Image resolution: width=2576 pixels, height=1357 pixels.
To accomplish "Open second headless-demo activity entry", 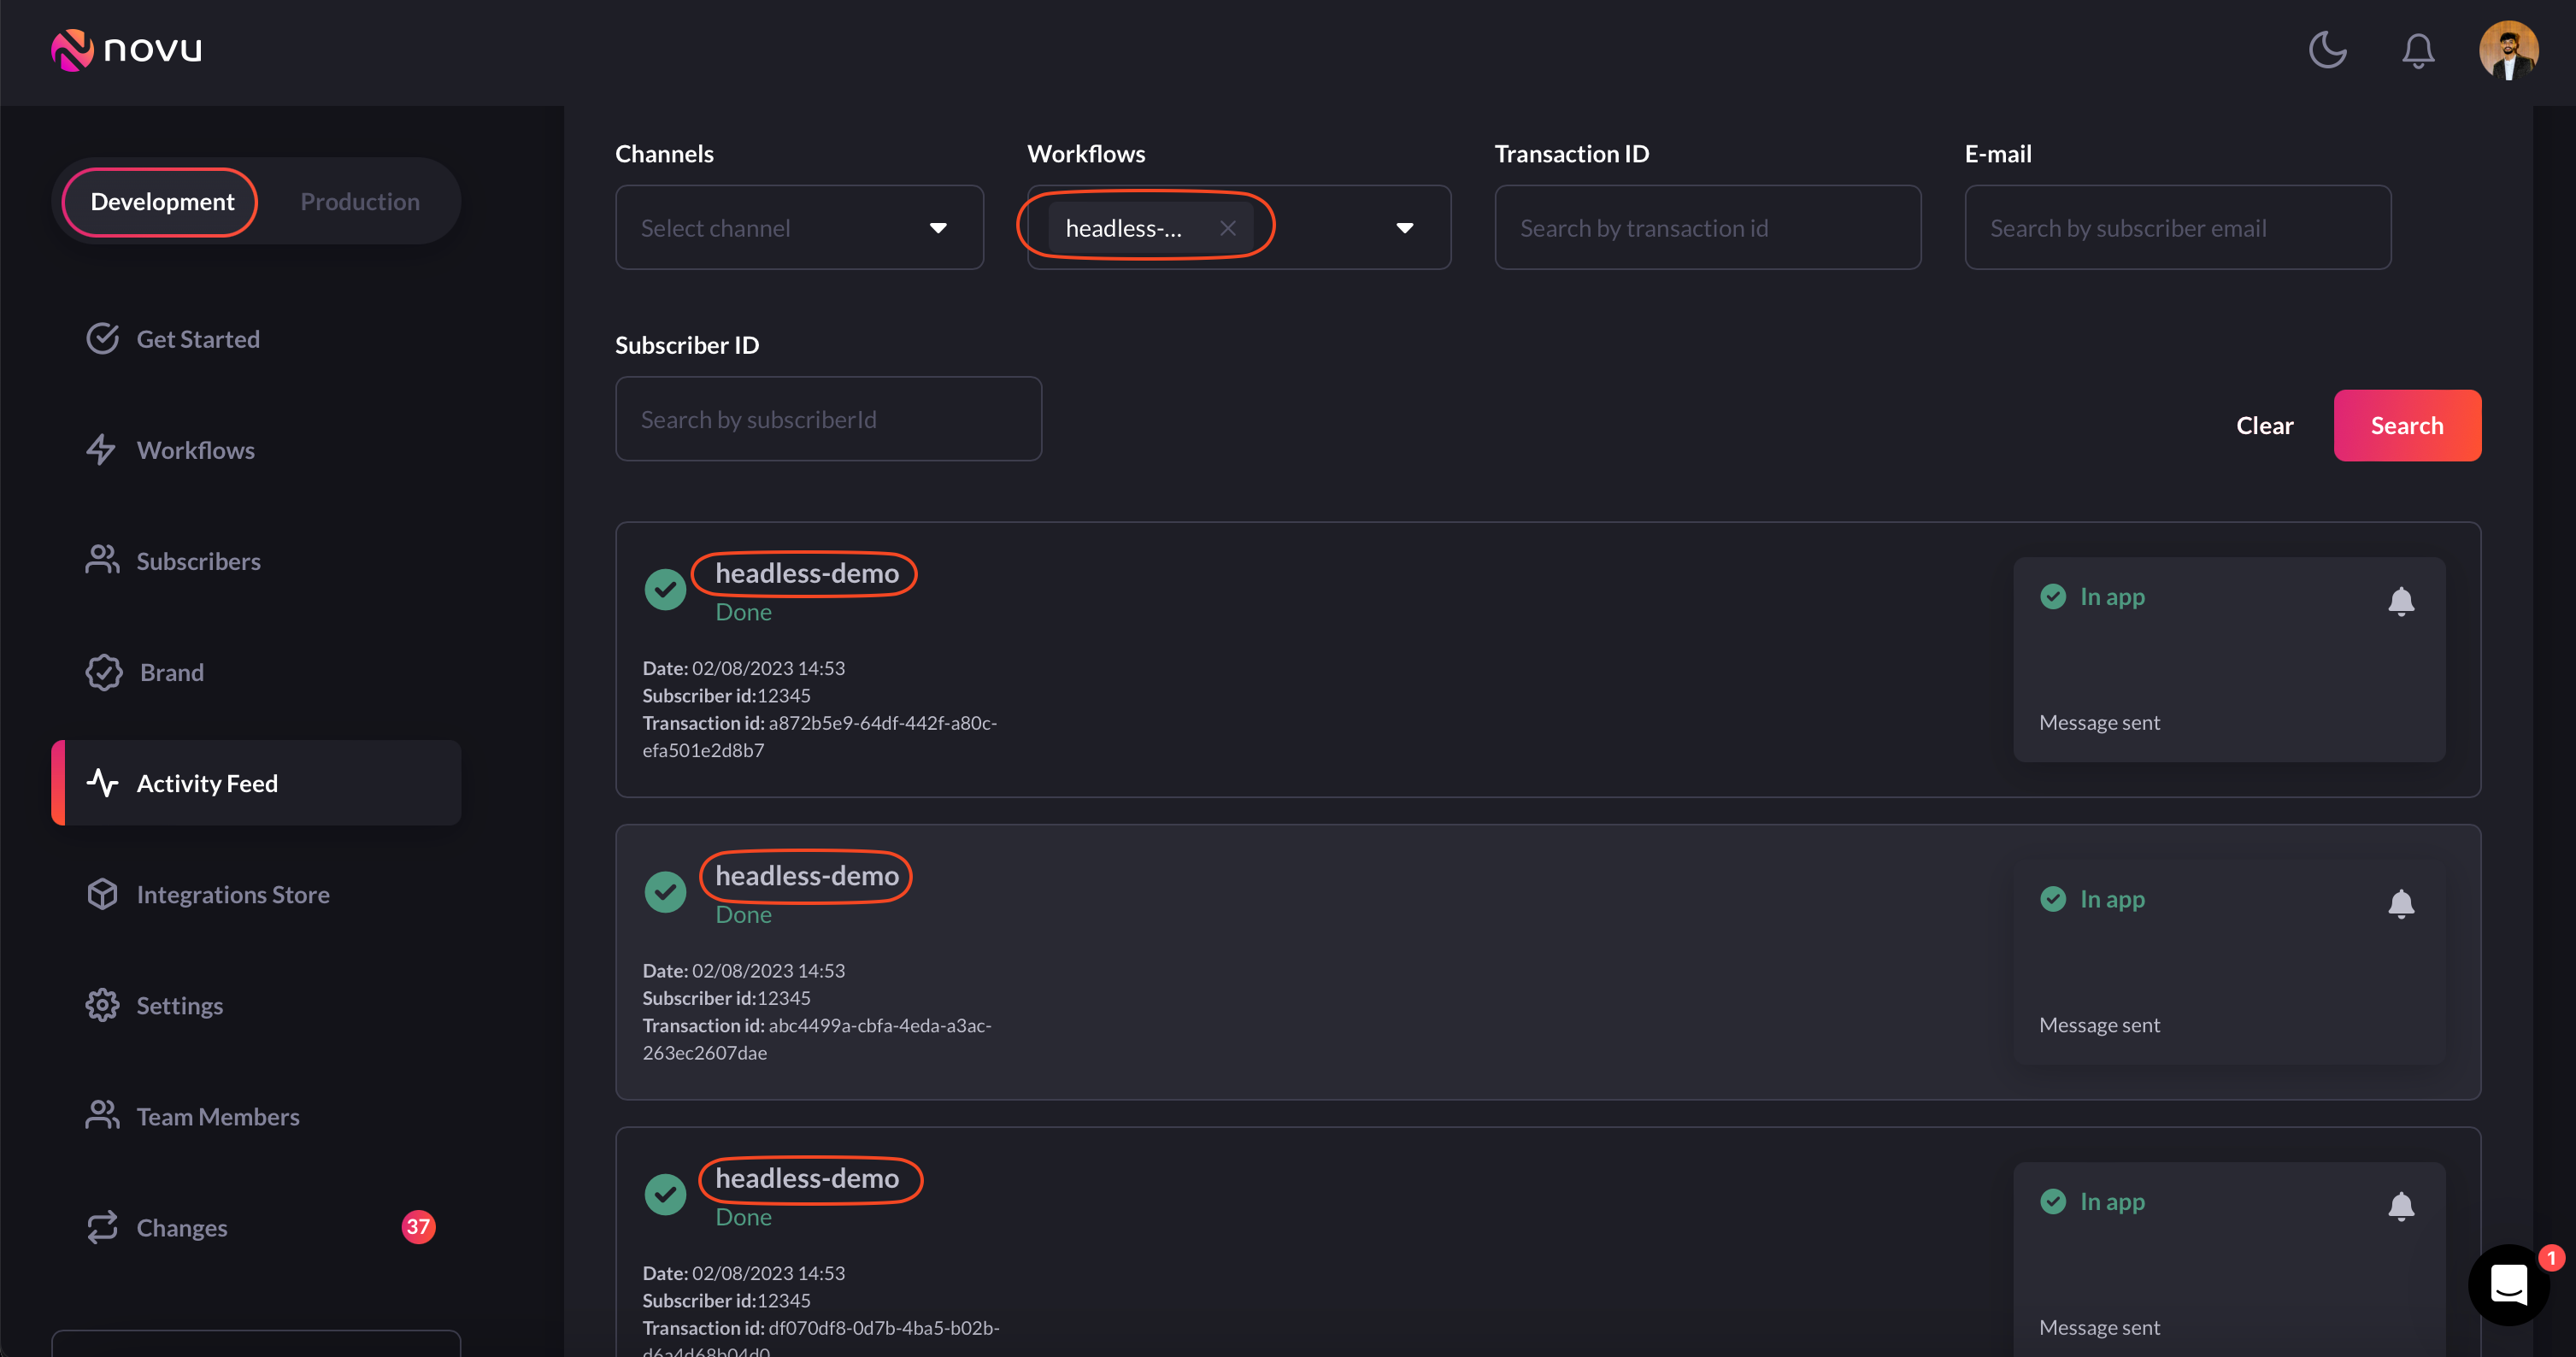I will pyautogui.click(x=807, y=876).
